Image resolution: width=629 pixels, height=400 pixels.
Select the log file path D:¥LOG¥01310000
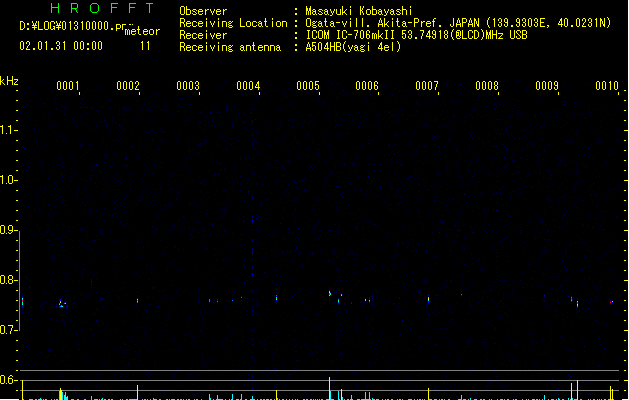[x=67, y=26]
